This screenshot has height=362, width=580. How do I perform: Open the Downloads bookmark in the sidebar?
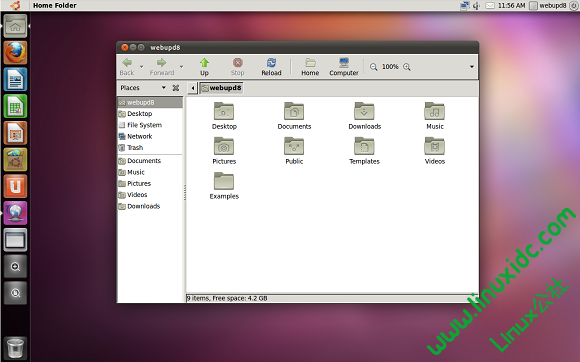coord(150,206)
